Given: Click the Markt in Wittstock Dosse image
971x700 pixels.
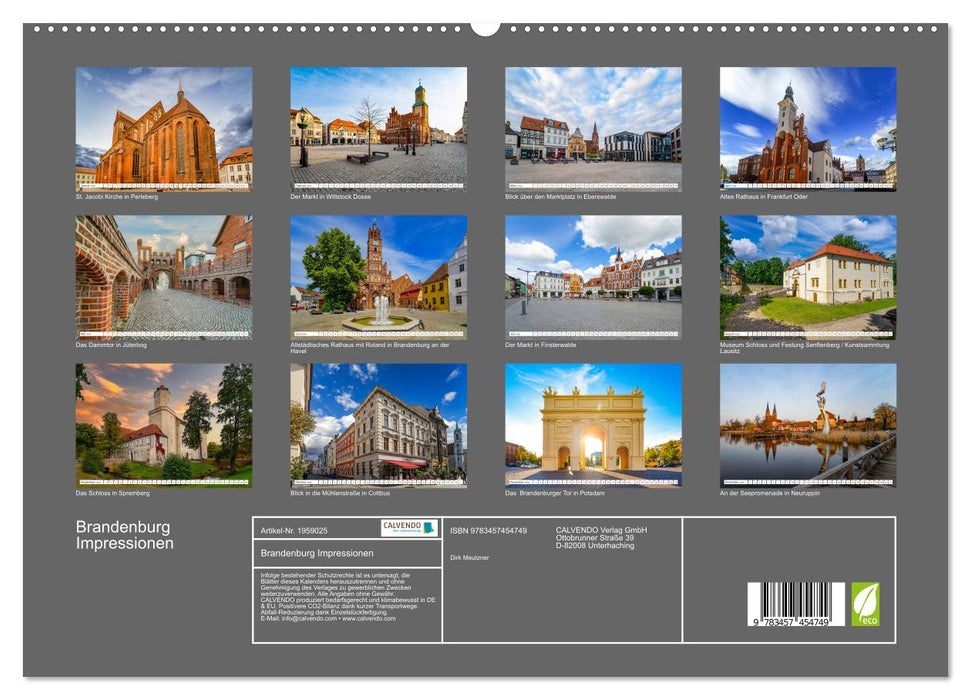Looking at the screenshot, I should [x=380, y=125].
